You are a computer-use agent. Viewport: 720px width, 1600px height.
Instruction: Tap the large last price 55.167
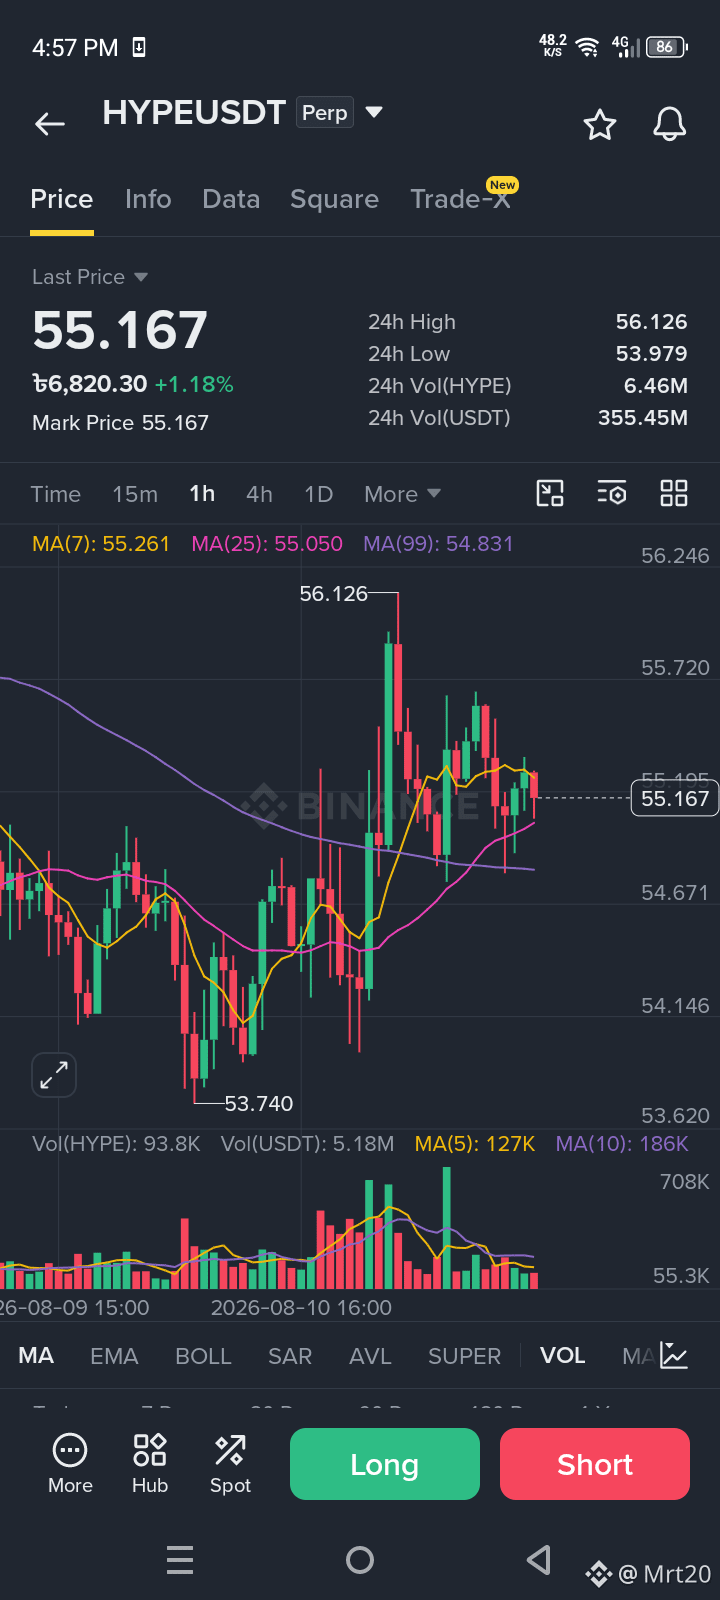pos(120,330)
